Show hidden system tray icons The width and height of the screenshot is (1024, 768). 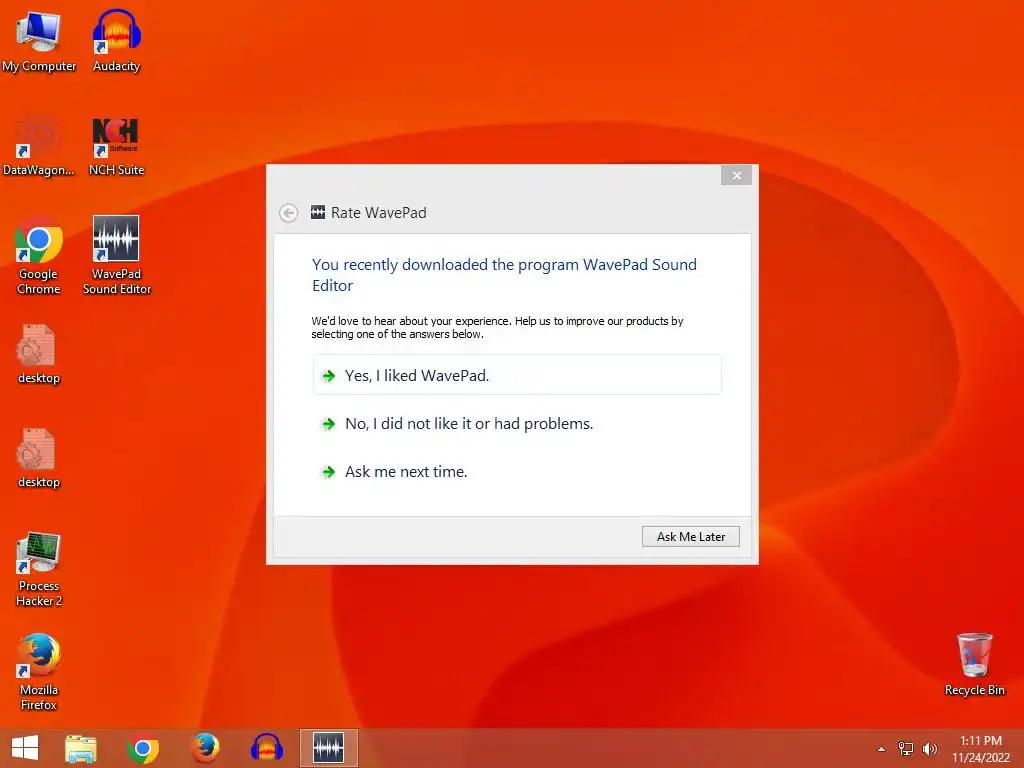pos(881,749)
